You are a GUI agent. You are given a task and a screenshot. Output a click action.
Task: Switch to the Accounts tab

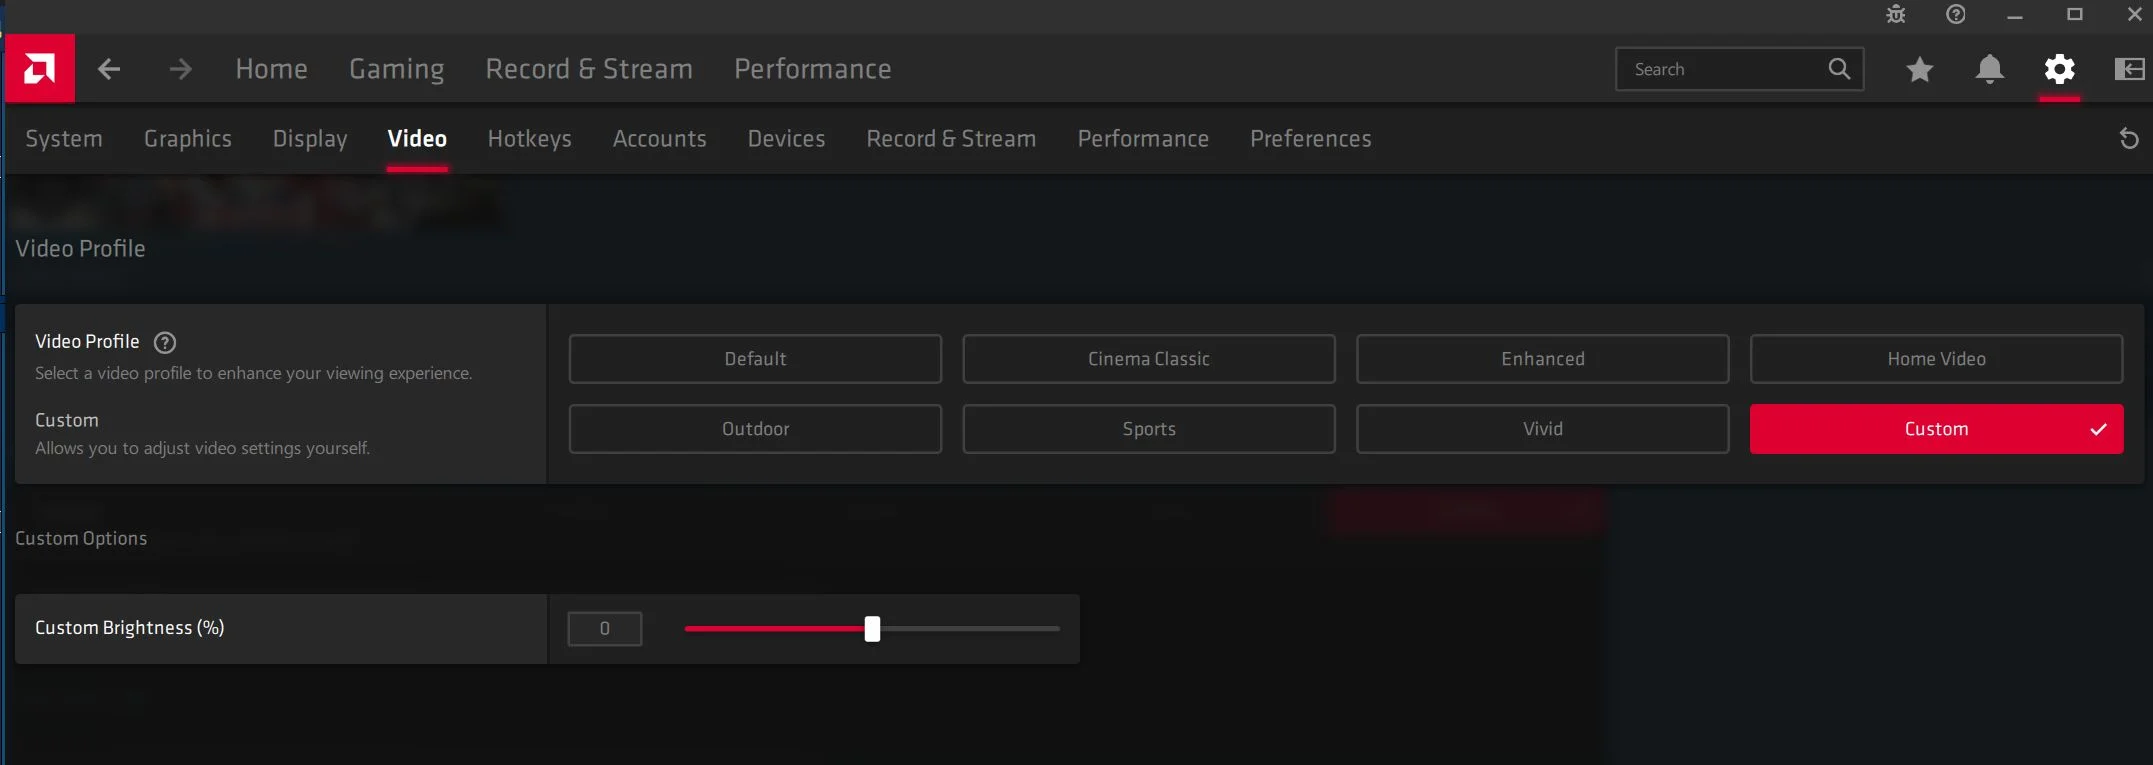click(660, 139)
